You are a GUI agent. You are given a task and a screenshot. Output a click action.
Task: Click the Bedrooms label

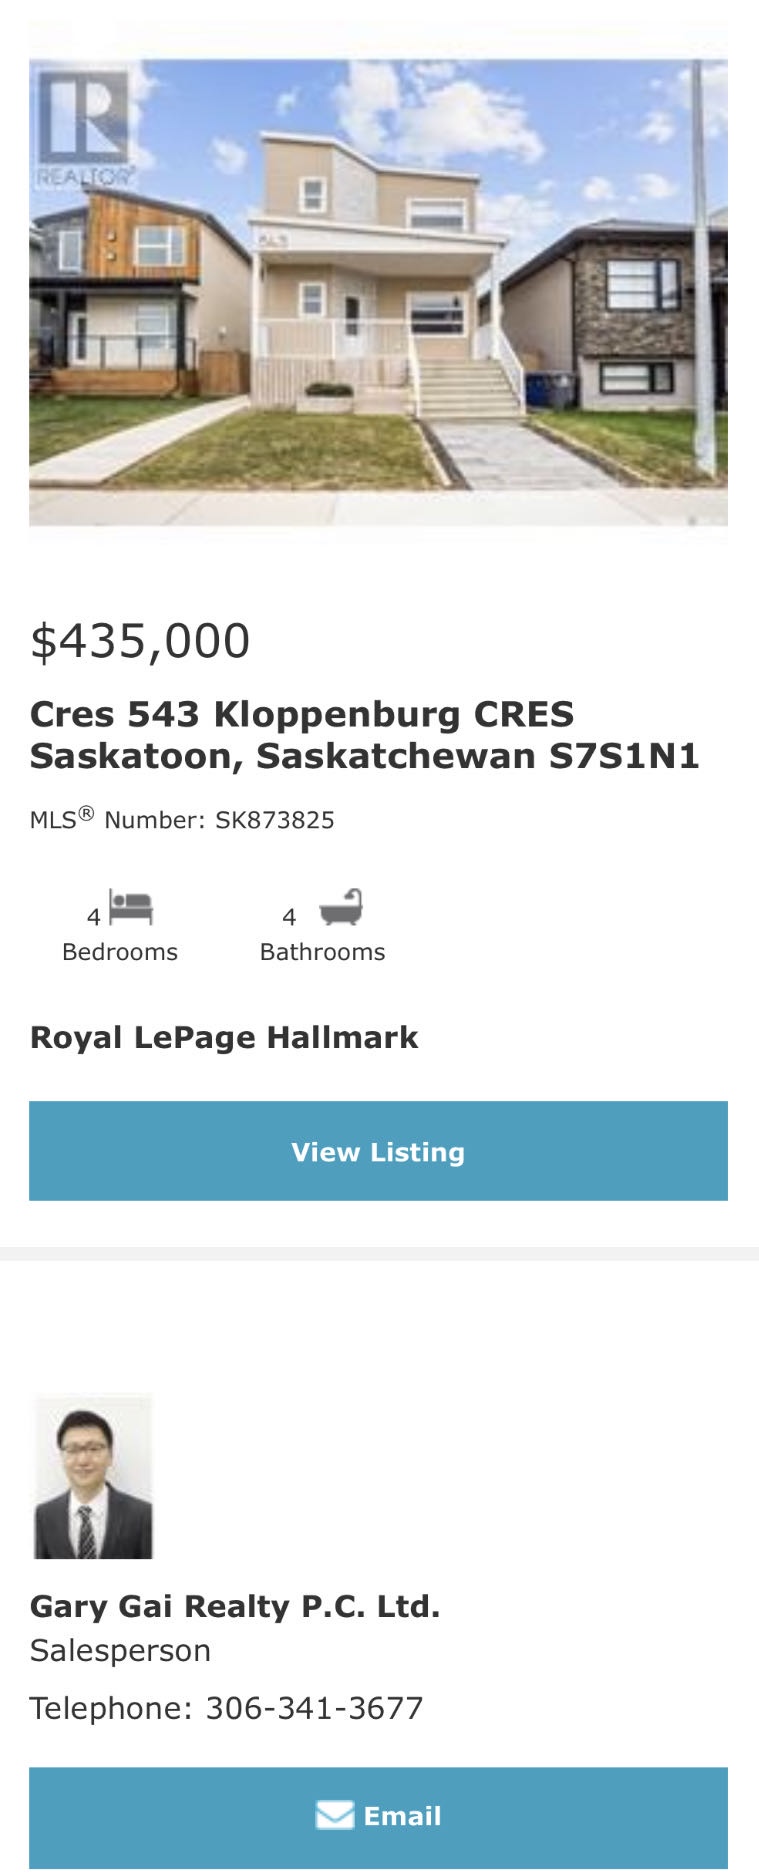(x=120, y=952)
